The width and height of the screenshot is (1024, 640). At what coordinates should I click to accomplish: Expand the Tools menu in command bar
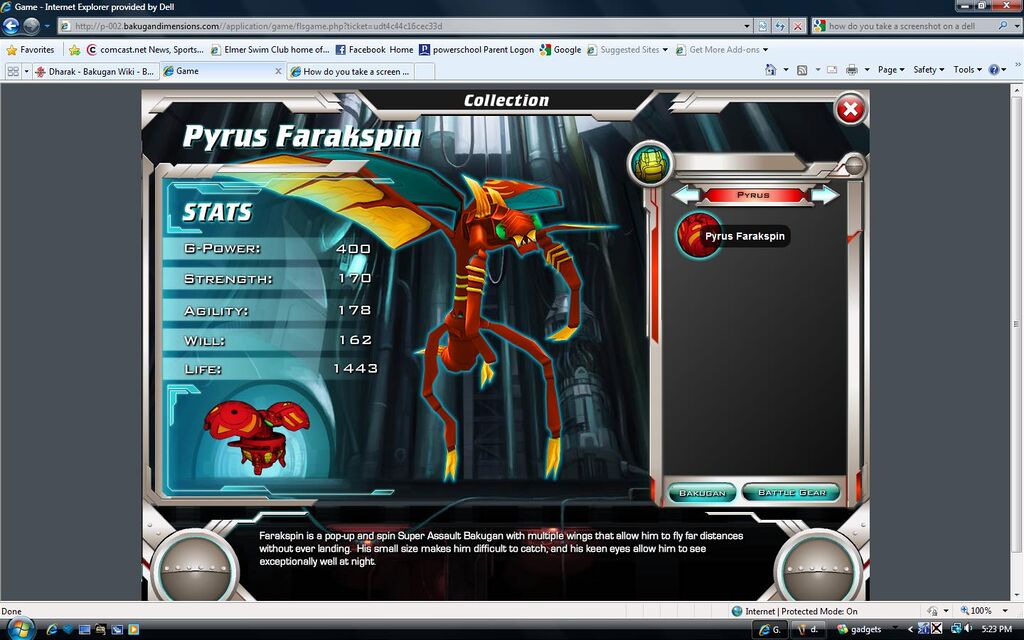click(967, 70)
